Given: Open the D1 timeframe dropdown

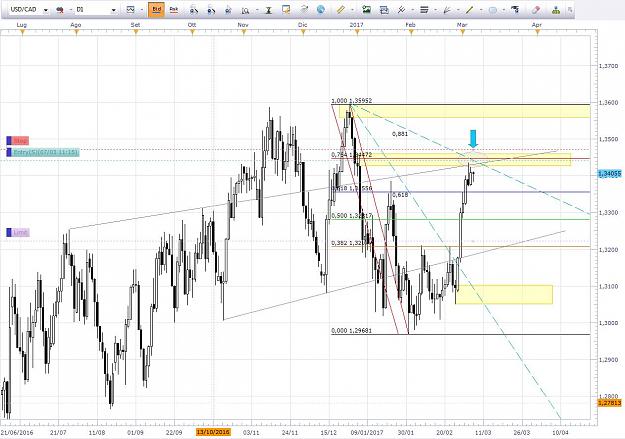Looking at the screenshot, I should click(x=114, y=10).
